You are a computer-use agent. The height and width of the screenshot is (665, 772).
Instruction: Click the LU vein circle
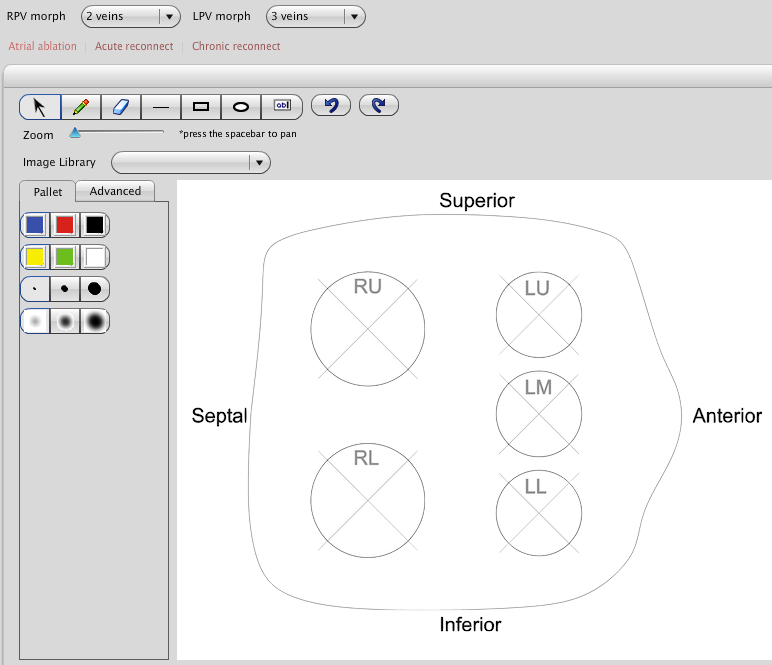coord(539,315)
